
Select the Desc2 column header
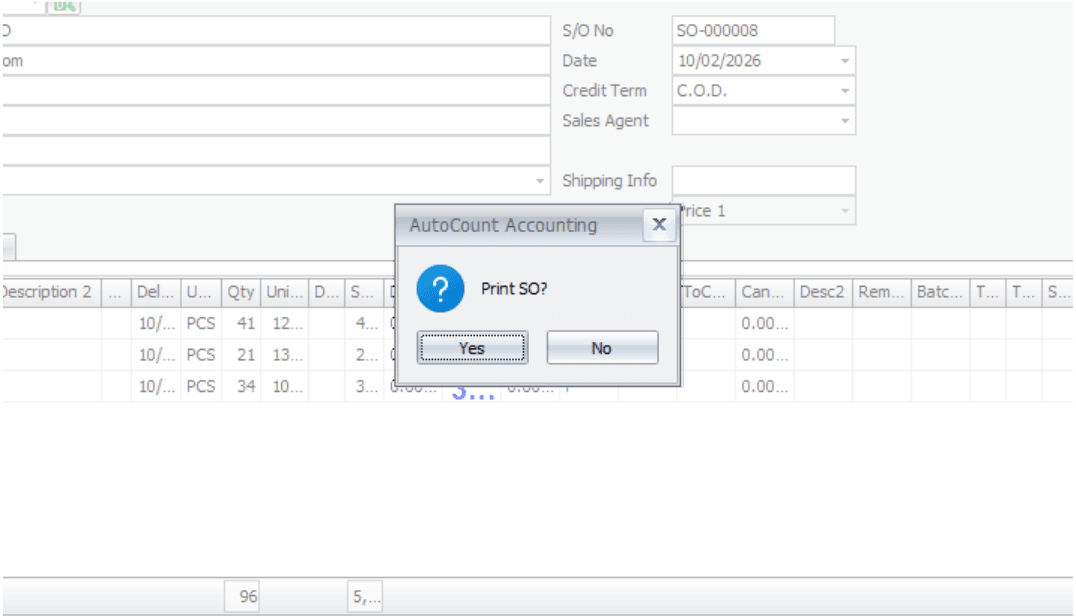[x=822, y=293]
